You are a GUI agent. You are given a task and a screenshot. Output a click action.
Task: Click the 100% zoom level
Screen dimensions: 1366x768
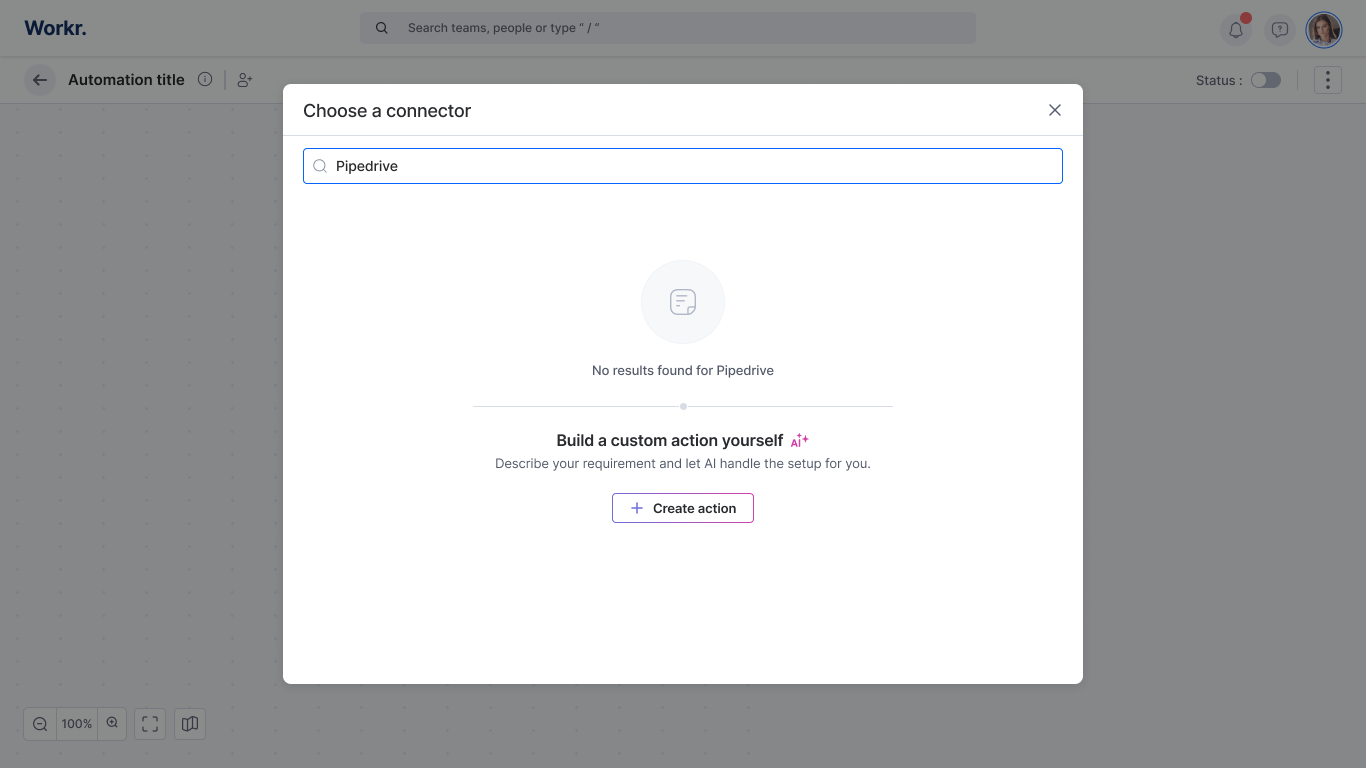(x=77, y=724)
